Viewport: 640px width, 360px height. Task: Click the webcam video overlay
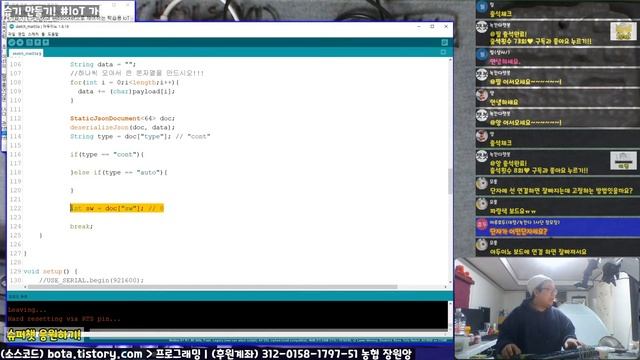tap(547, 308)
